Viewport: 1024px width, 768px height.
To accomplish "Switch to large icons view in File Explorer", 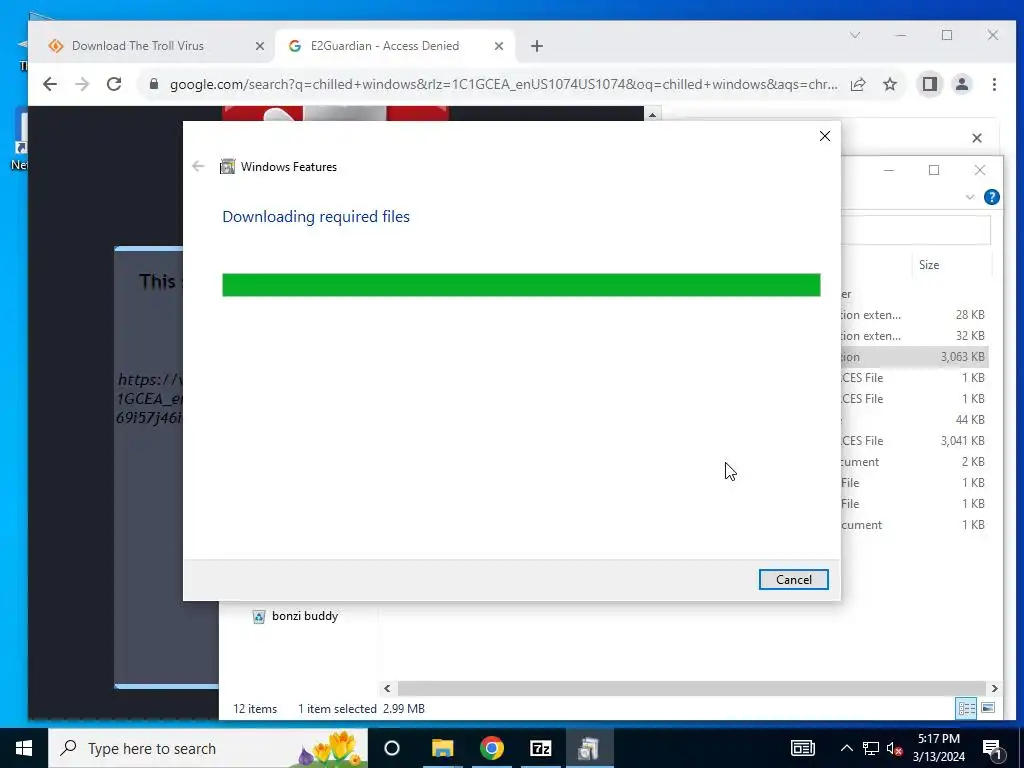I will (988, 708).
